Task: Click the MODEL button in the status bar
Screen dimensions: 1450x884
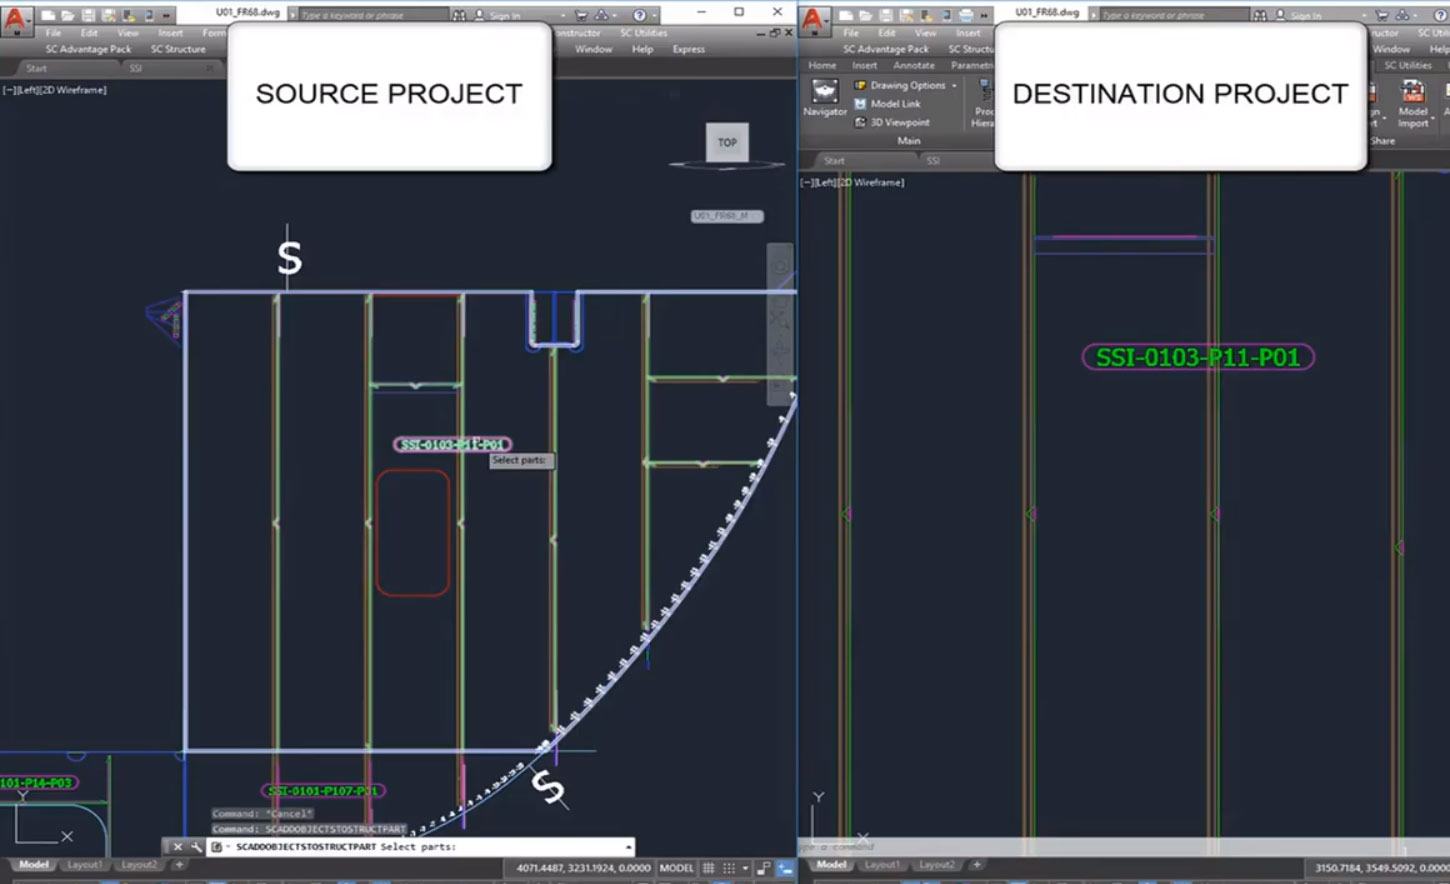Action: click(676, 868)
